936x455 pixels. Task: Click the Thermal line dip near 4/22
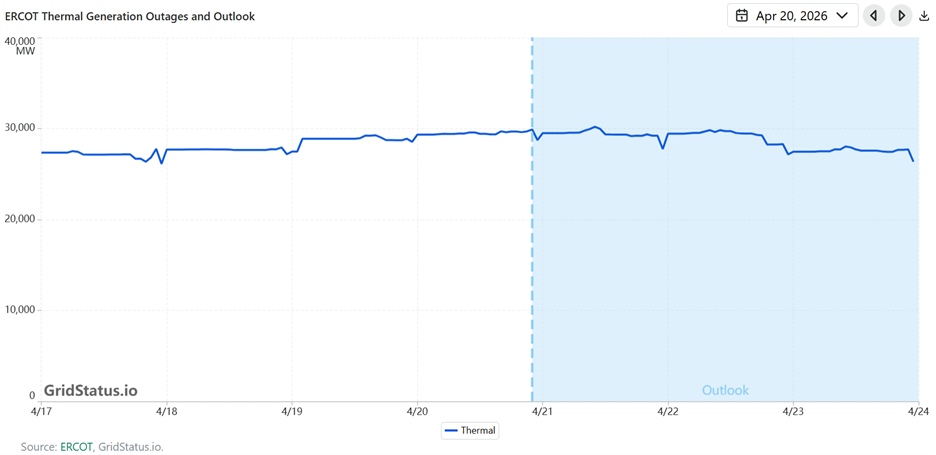(663, 148)
